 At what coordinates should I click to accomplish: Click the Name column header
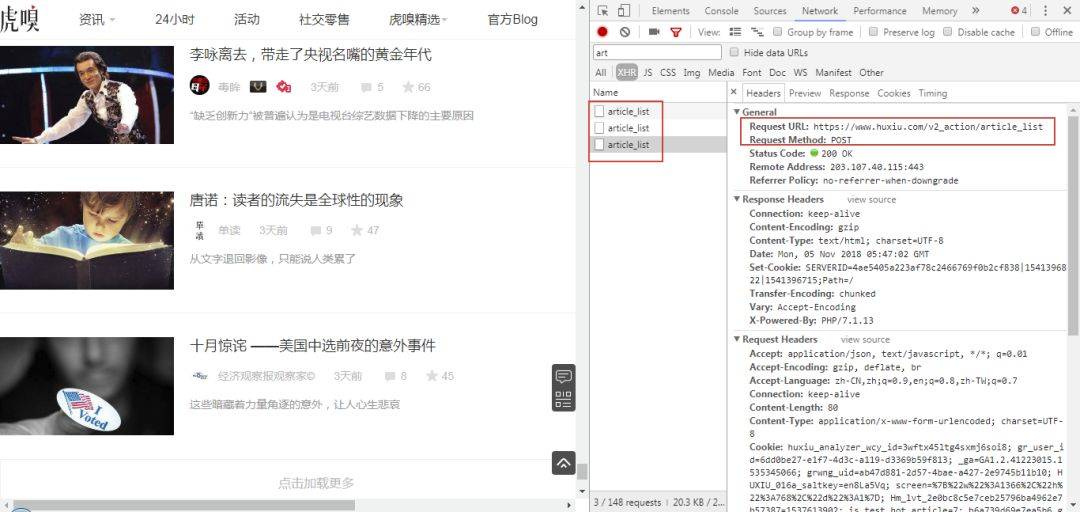(658, 92)
